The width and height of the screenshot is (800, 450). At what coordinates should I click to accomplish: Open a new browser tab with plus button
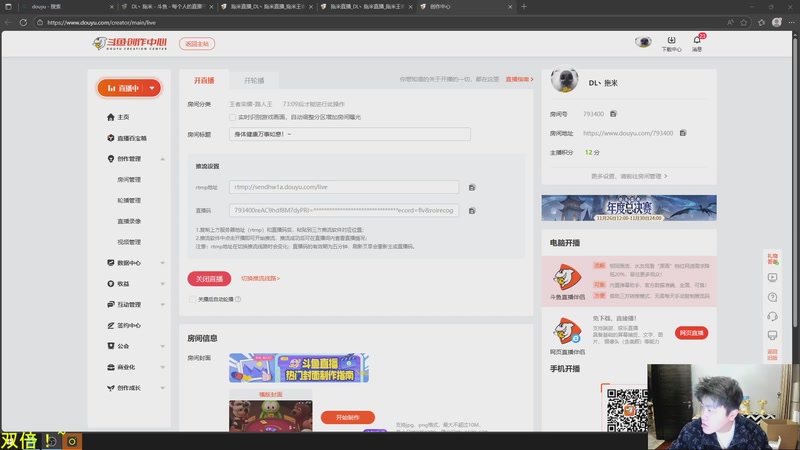point(523,7)
